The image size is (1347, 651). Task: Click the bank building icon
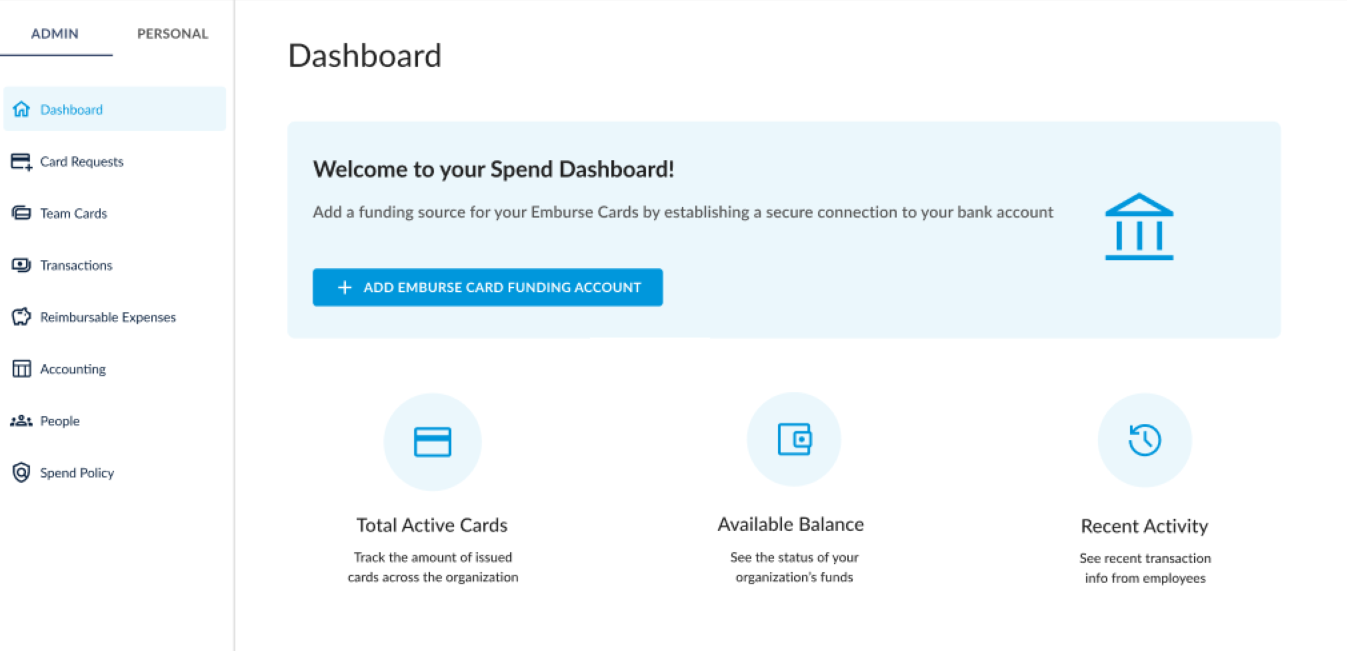[x=1139, y=227]
